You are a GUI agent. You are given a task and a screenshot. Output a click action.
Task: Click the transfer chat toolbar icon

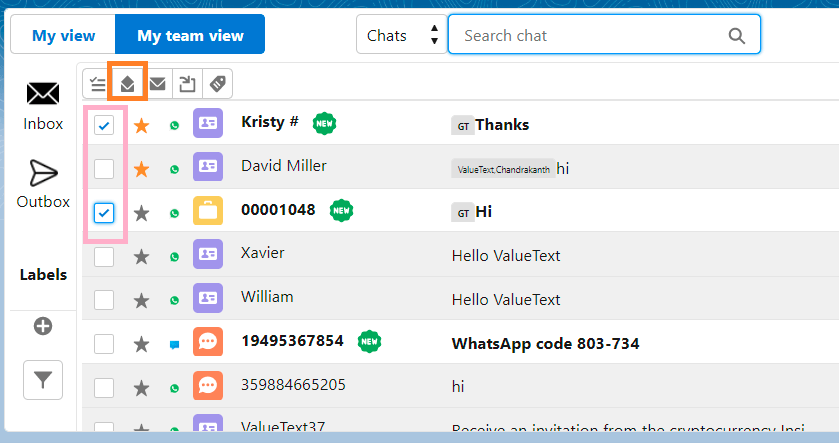pos(187,84)
